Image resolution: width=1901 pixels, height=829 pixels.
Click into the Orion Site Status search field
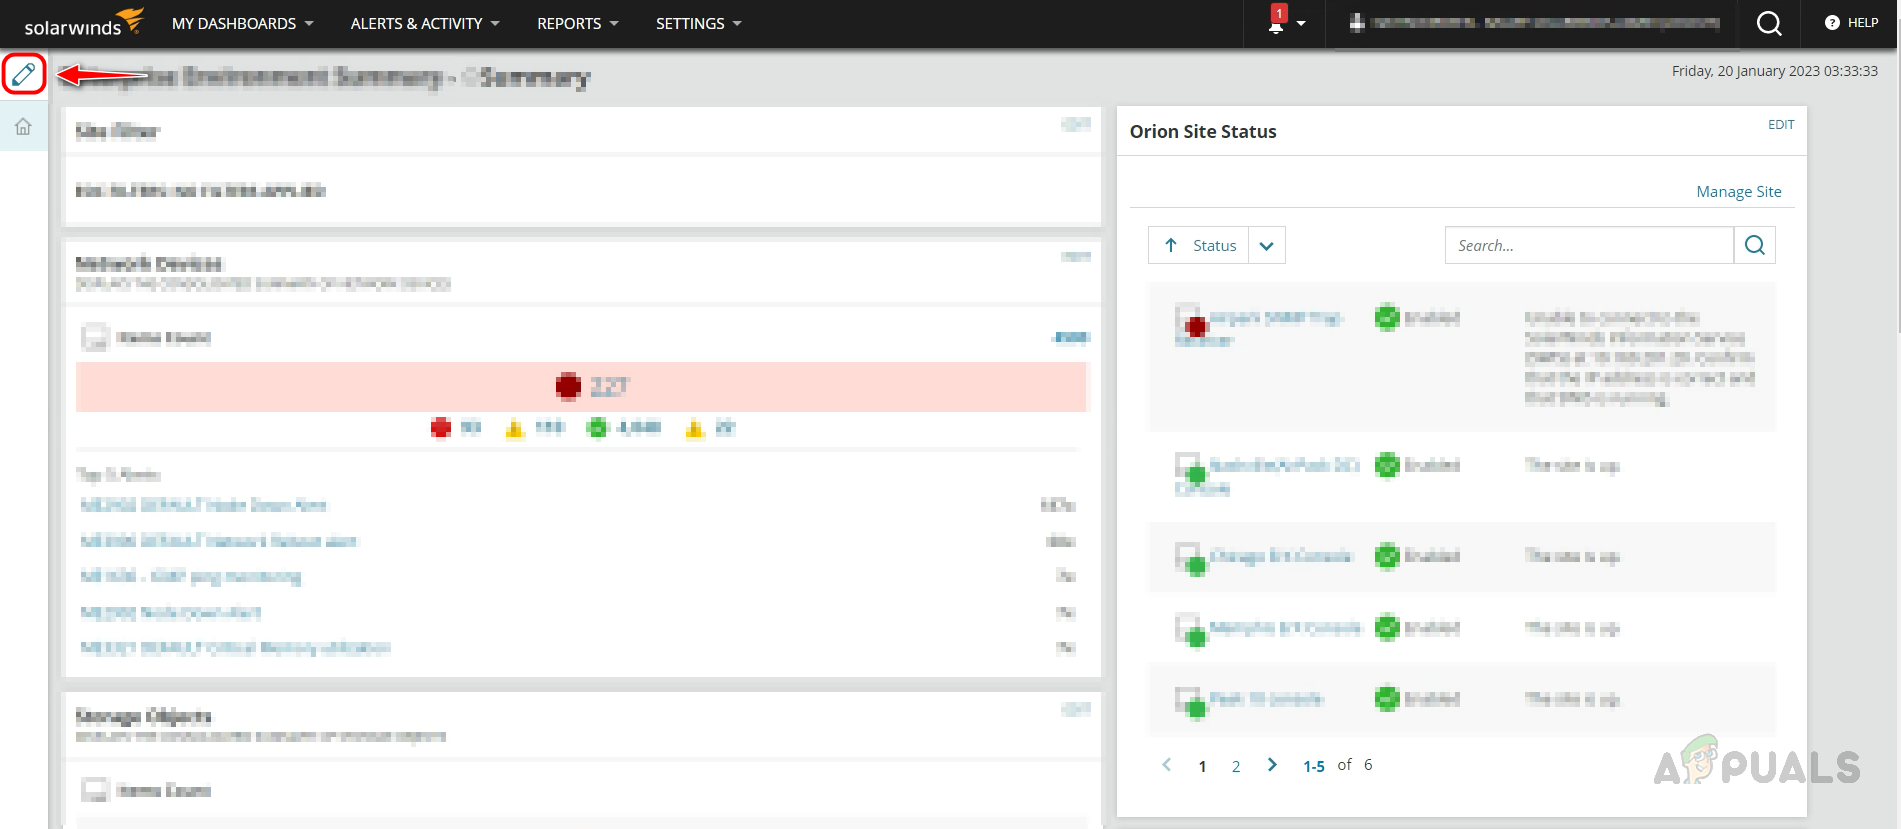tap(1588, 246)
